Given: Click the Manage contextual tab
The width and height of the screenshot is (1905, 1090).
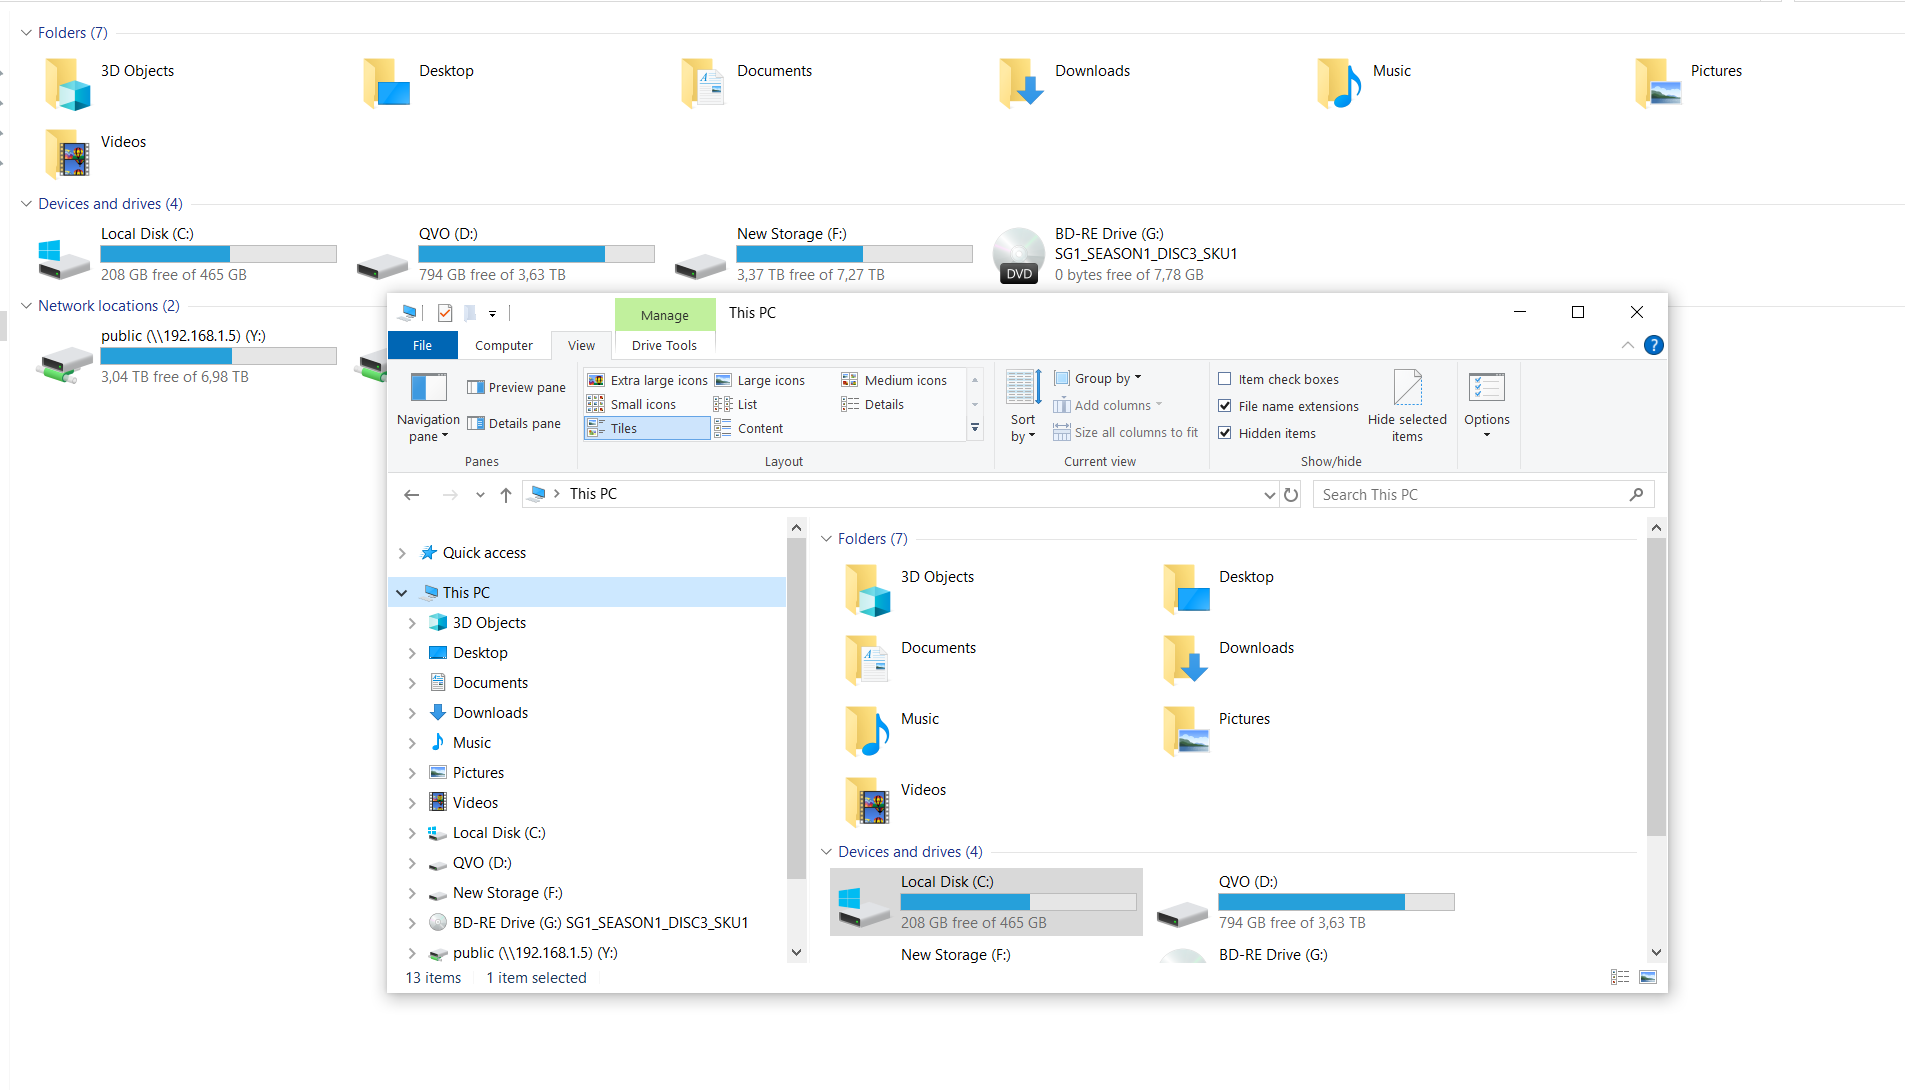Looking at the screenshot, I should click(664, 315).
